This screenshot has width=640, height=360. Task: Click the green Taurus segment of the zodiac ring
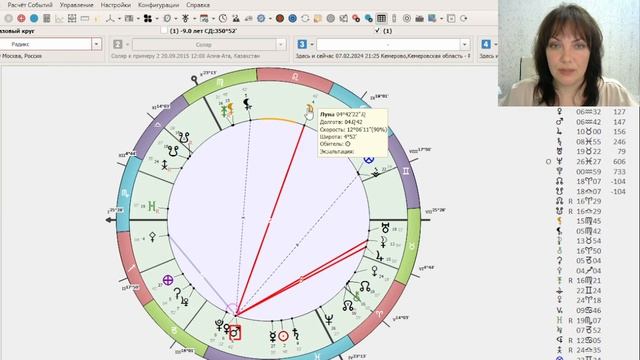411,246
